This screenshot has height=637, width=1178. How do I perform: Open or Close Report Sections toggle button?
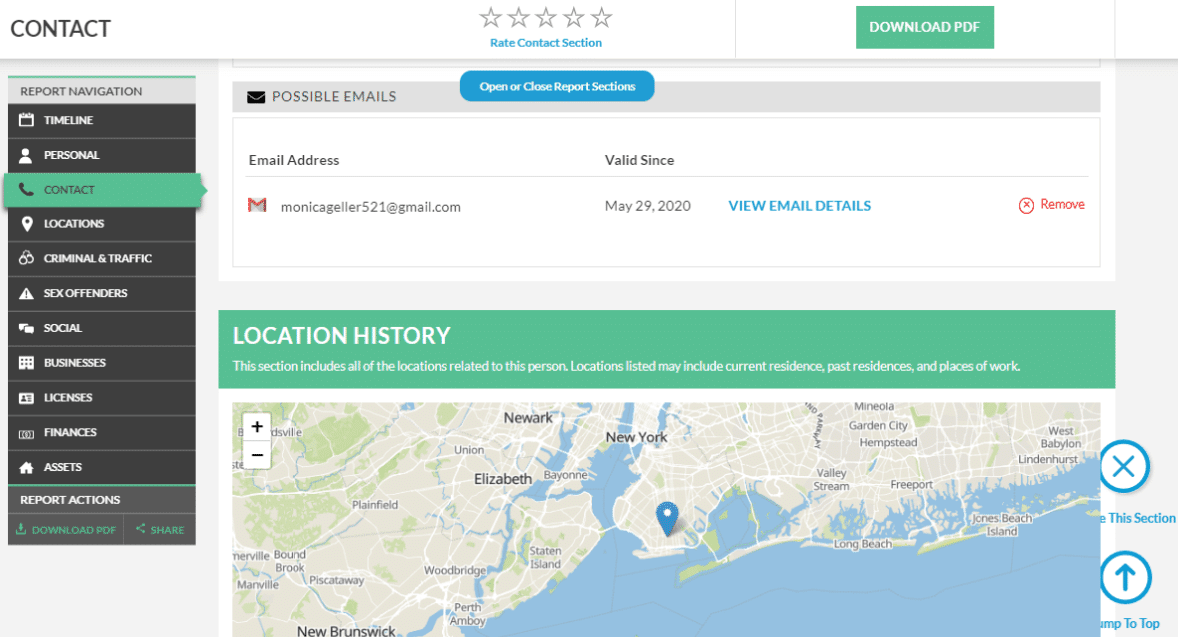pyautogui.click(x=556, y=86)
